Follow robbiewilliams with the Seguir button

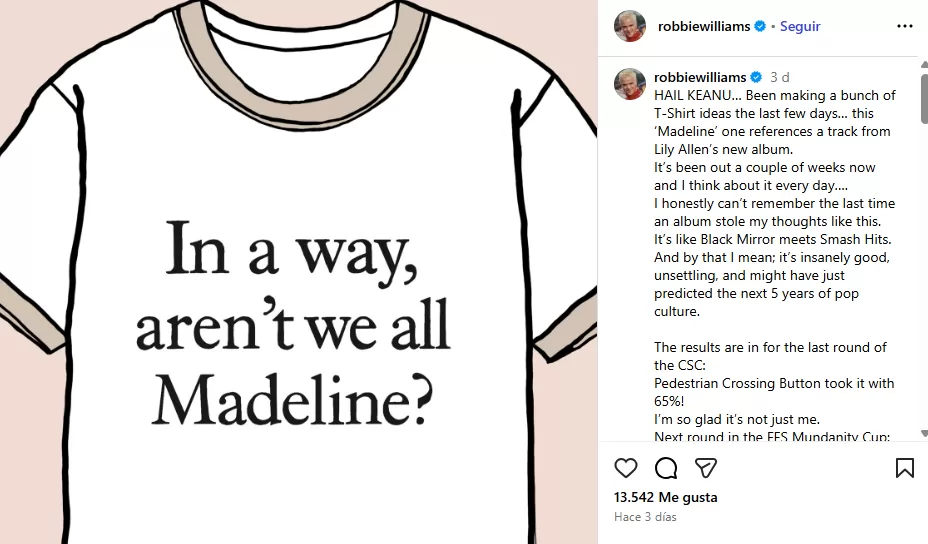[800, 26]
